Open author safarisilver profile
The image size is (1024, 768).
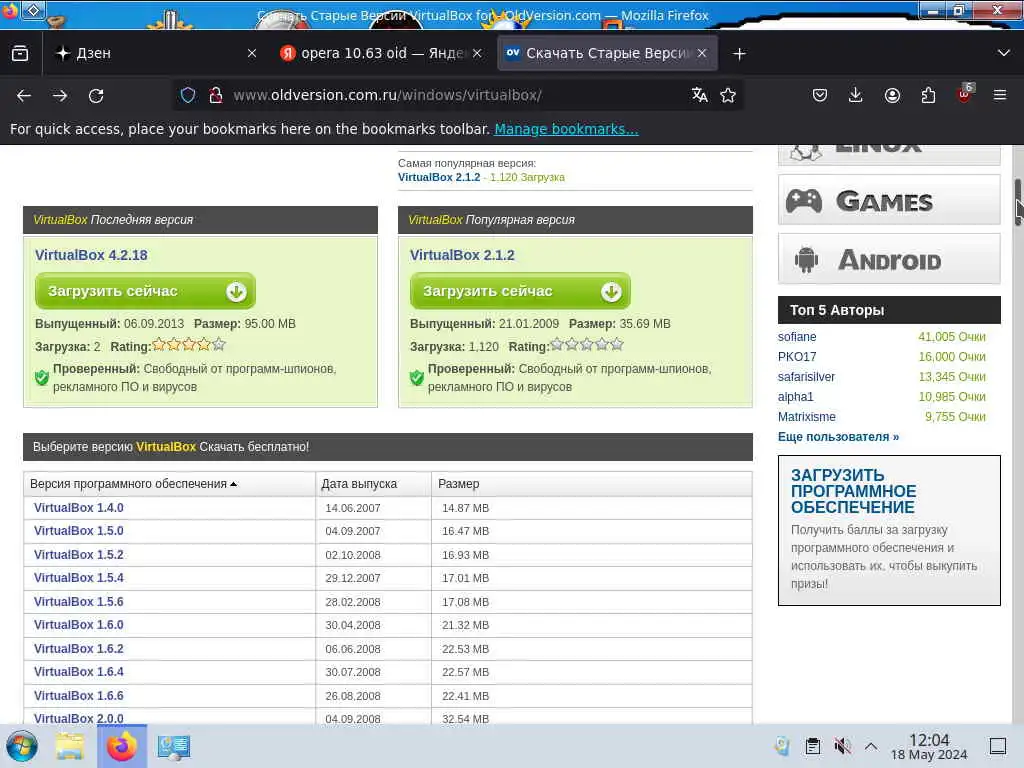(x=806, y=377)
